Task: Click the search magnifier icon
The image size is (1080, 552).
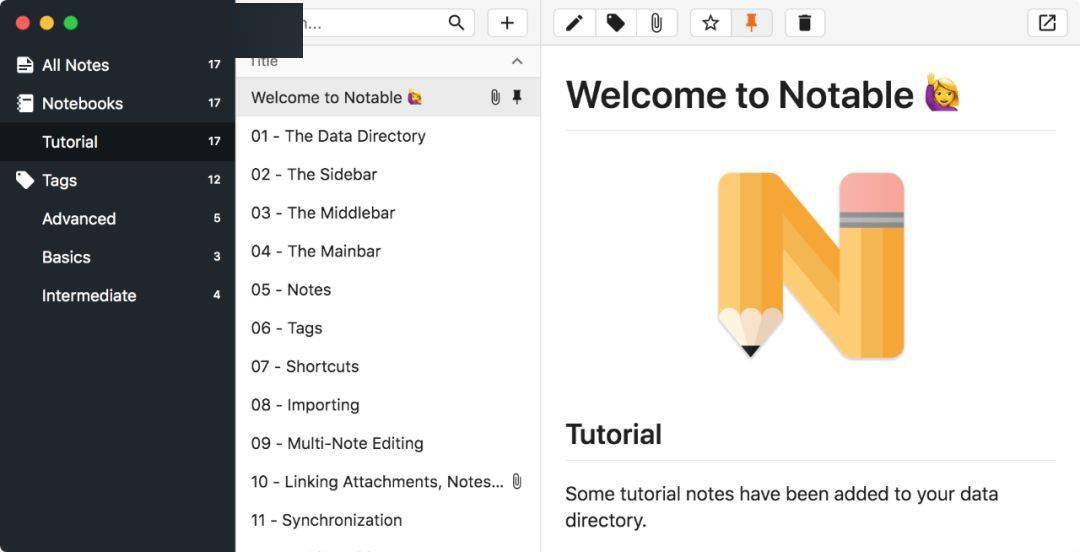Action: 456,23
